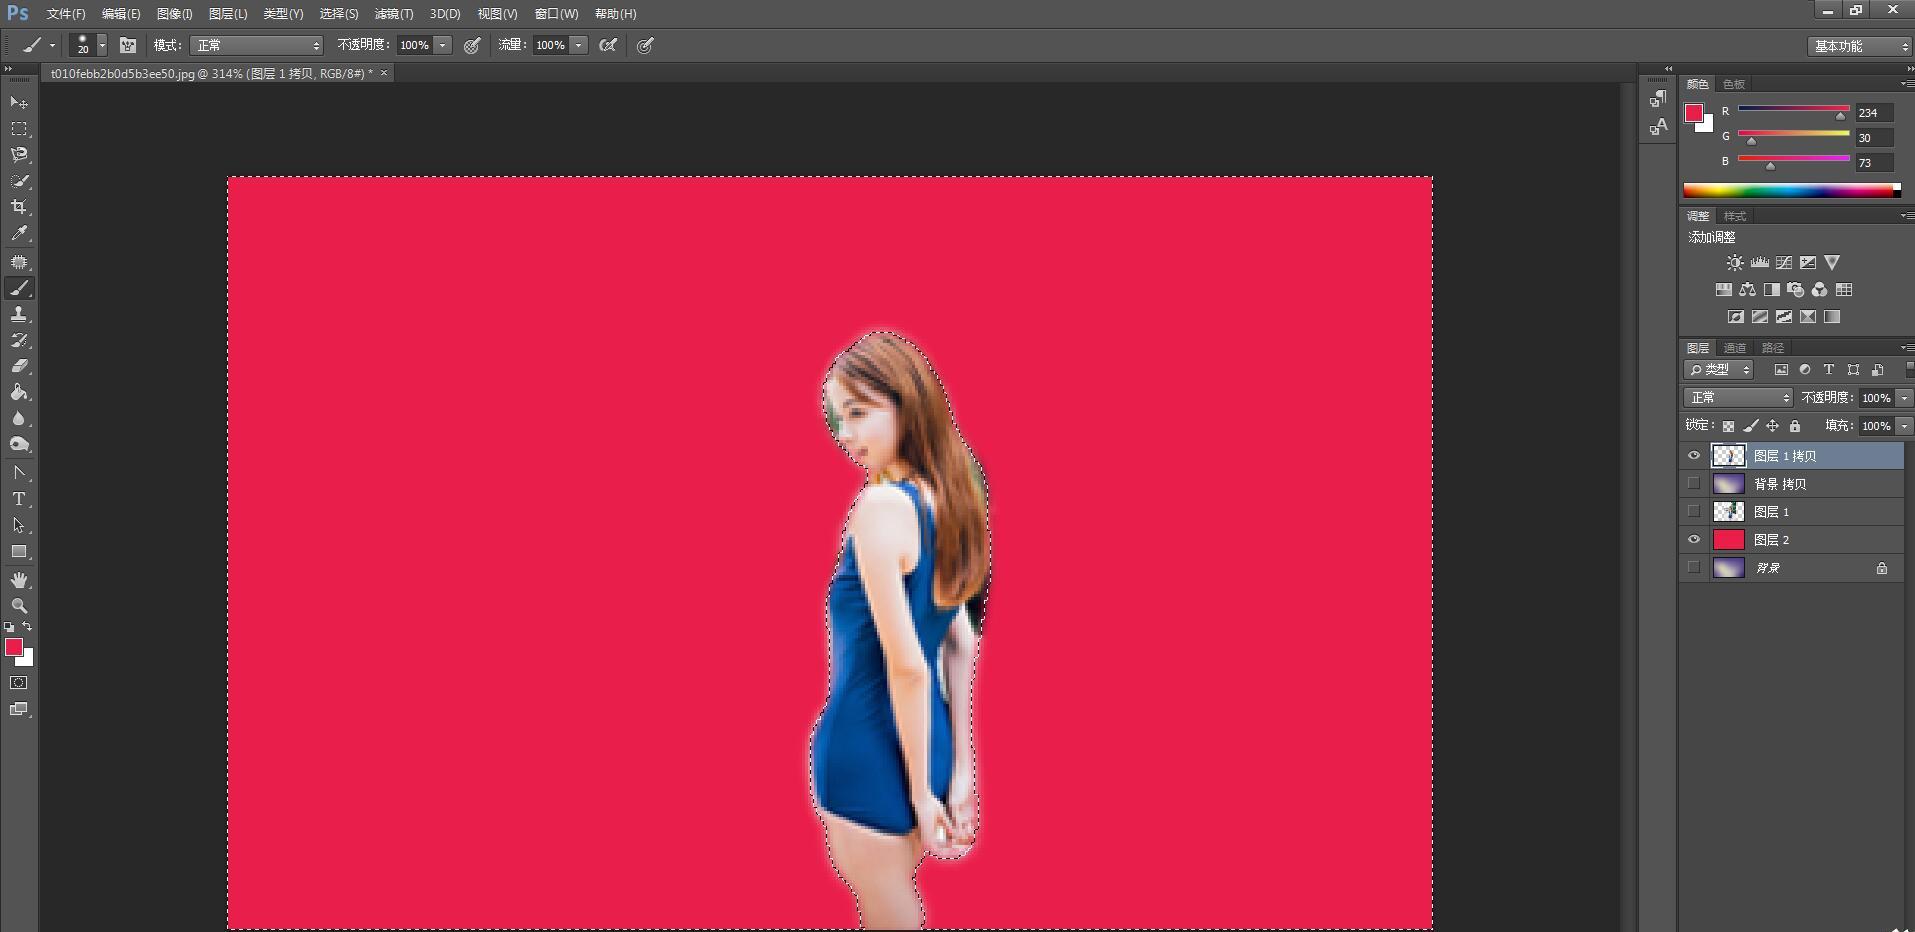Select the Lasso tool
The width and height of the screenshot is (1915, 932).
19,155
